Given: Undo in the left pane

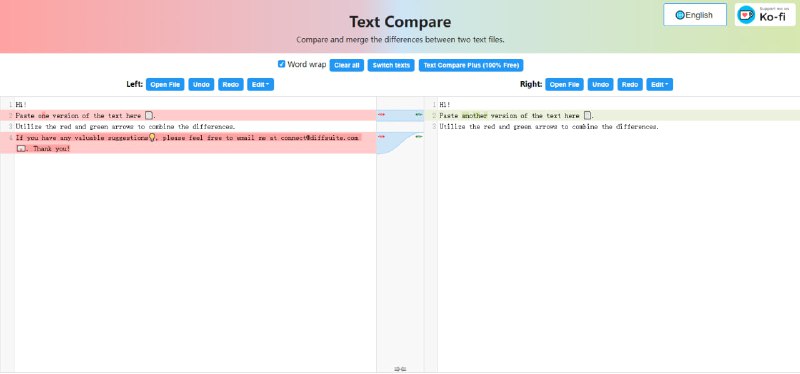Looking at the screenshot, I should tap(201, 85).
